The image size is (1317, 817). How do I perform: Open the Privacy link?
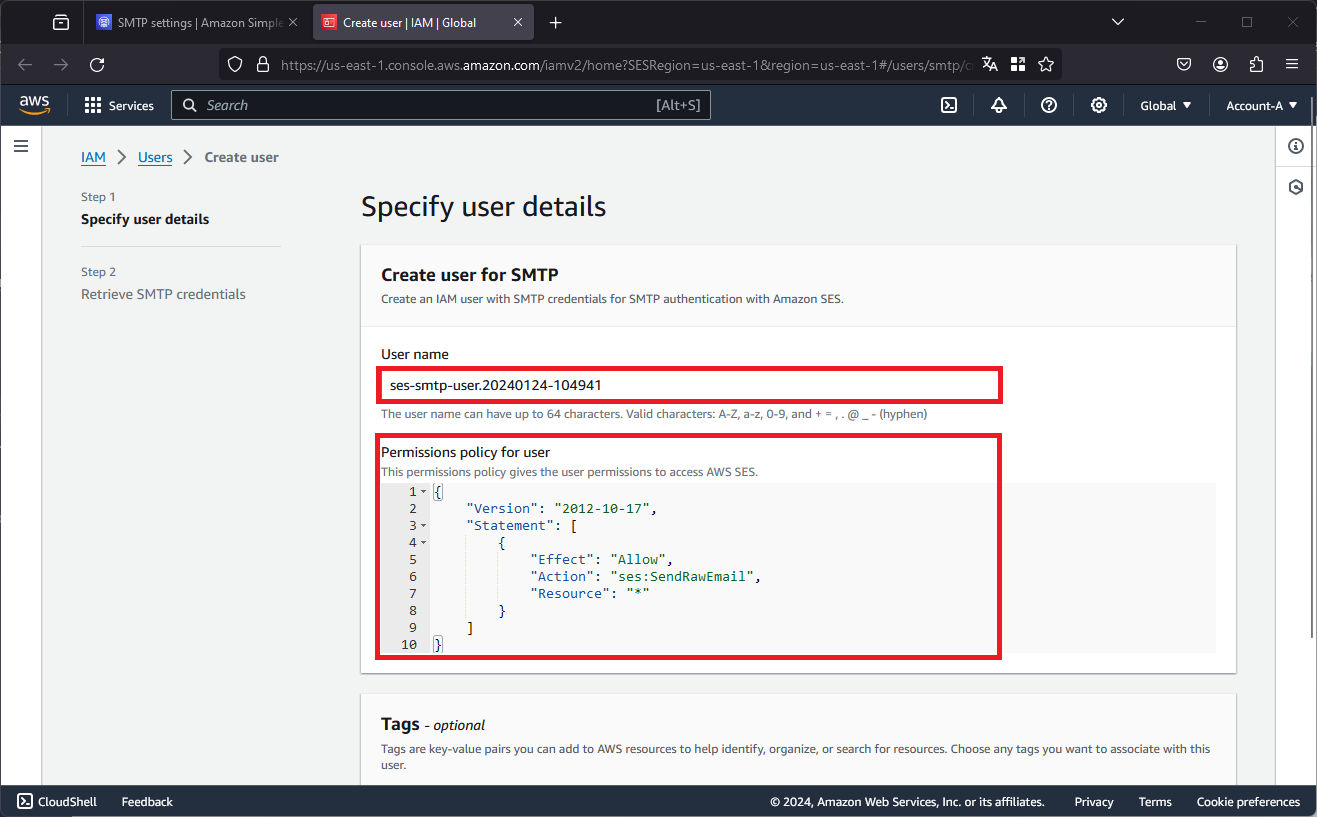pos(1094,801)
